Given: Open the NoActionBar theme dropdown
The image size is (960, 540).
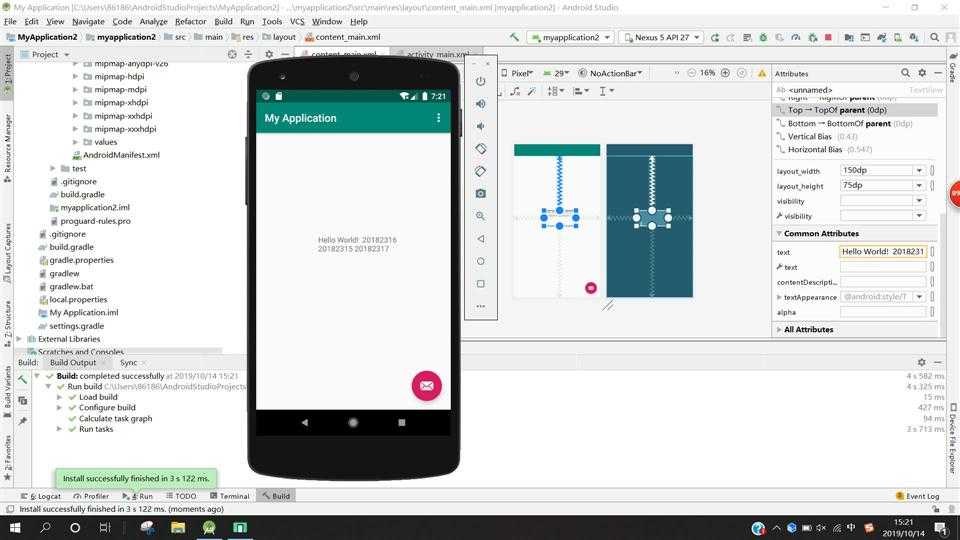Looking at the screenshot, I should click(x=610, y=73).
